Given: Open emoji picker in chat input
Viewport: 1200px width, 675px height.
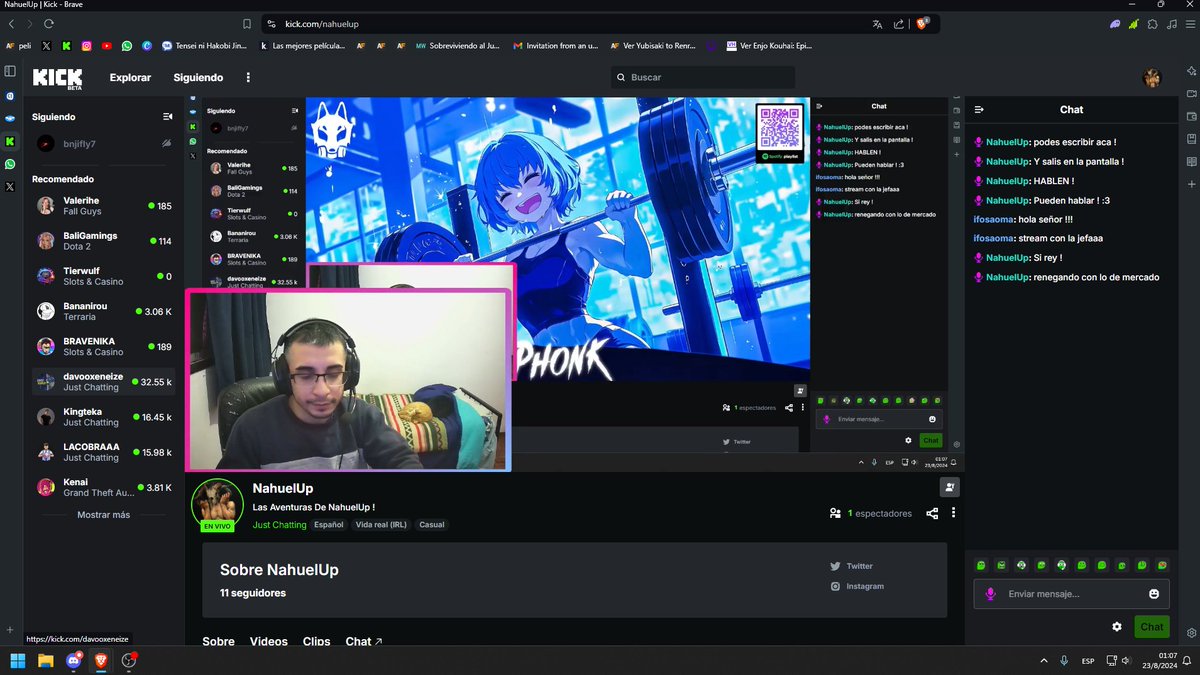Looking at the screenshot, I should click(1154, 594).
